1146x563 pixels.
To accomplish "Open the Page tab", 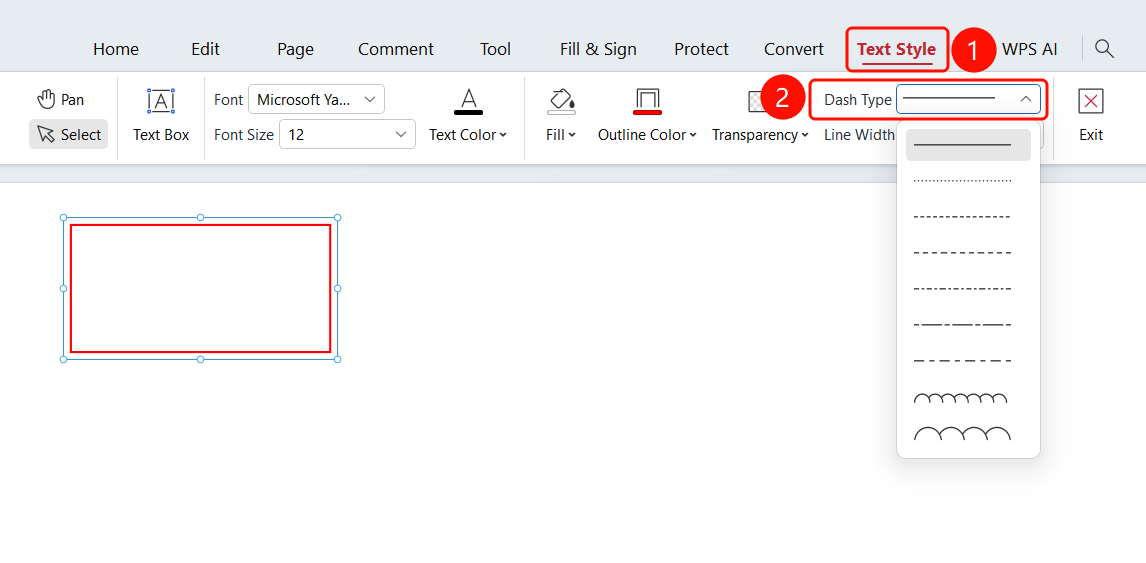I will [295, 49].
